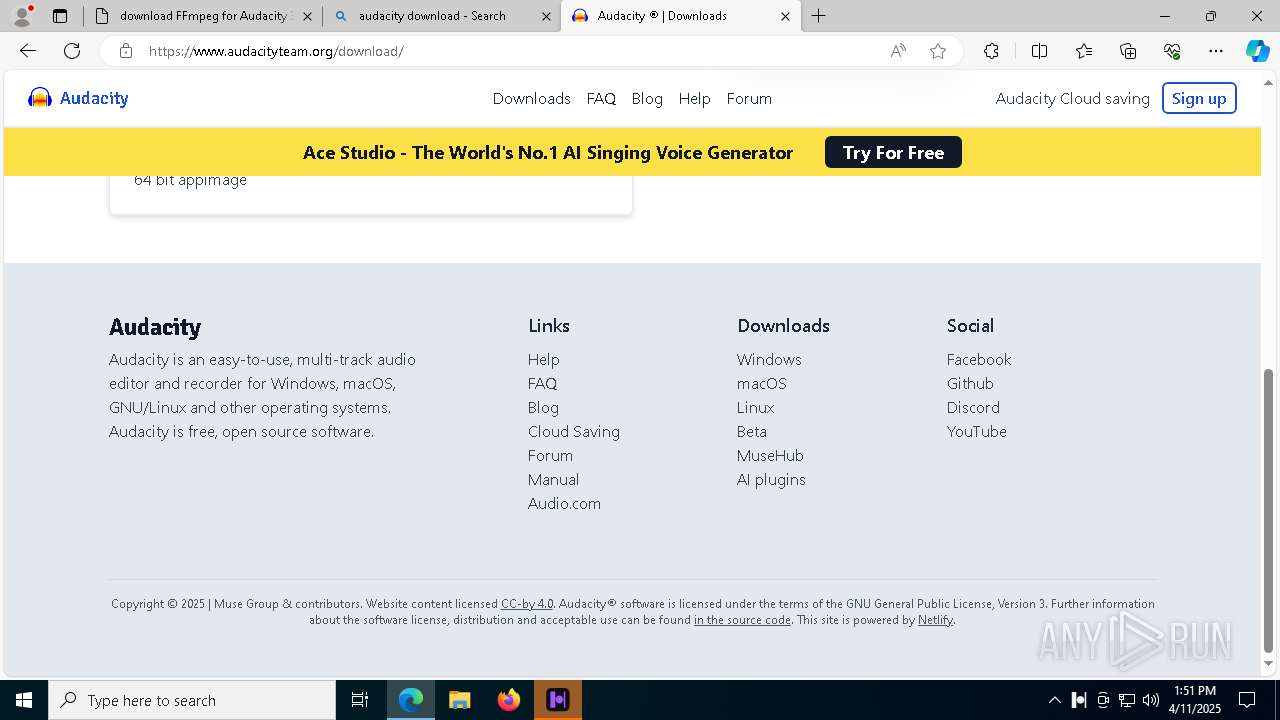The height and width of the screenshot is (720, 1280).
Task: Open the Favorites list icon
Action: [1084, 51]
